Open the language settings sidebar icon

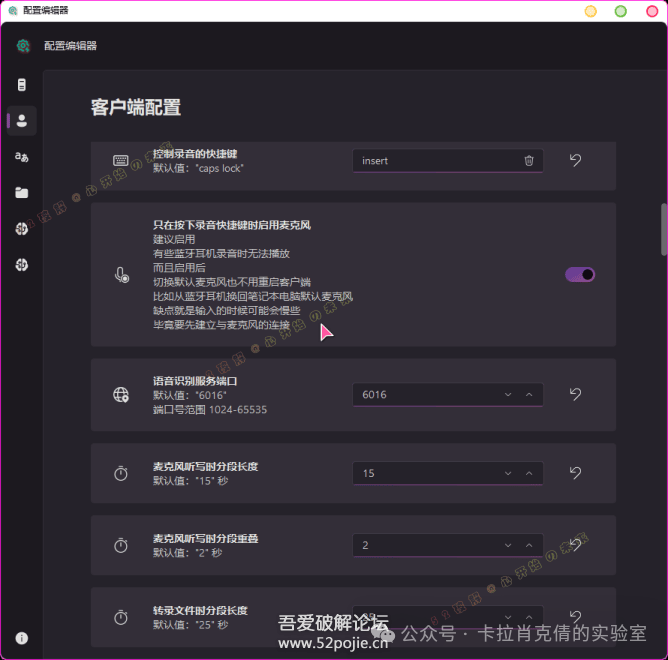[21, 157]
